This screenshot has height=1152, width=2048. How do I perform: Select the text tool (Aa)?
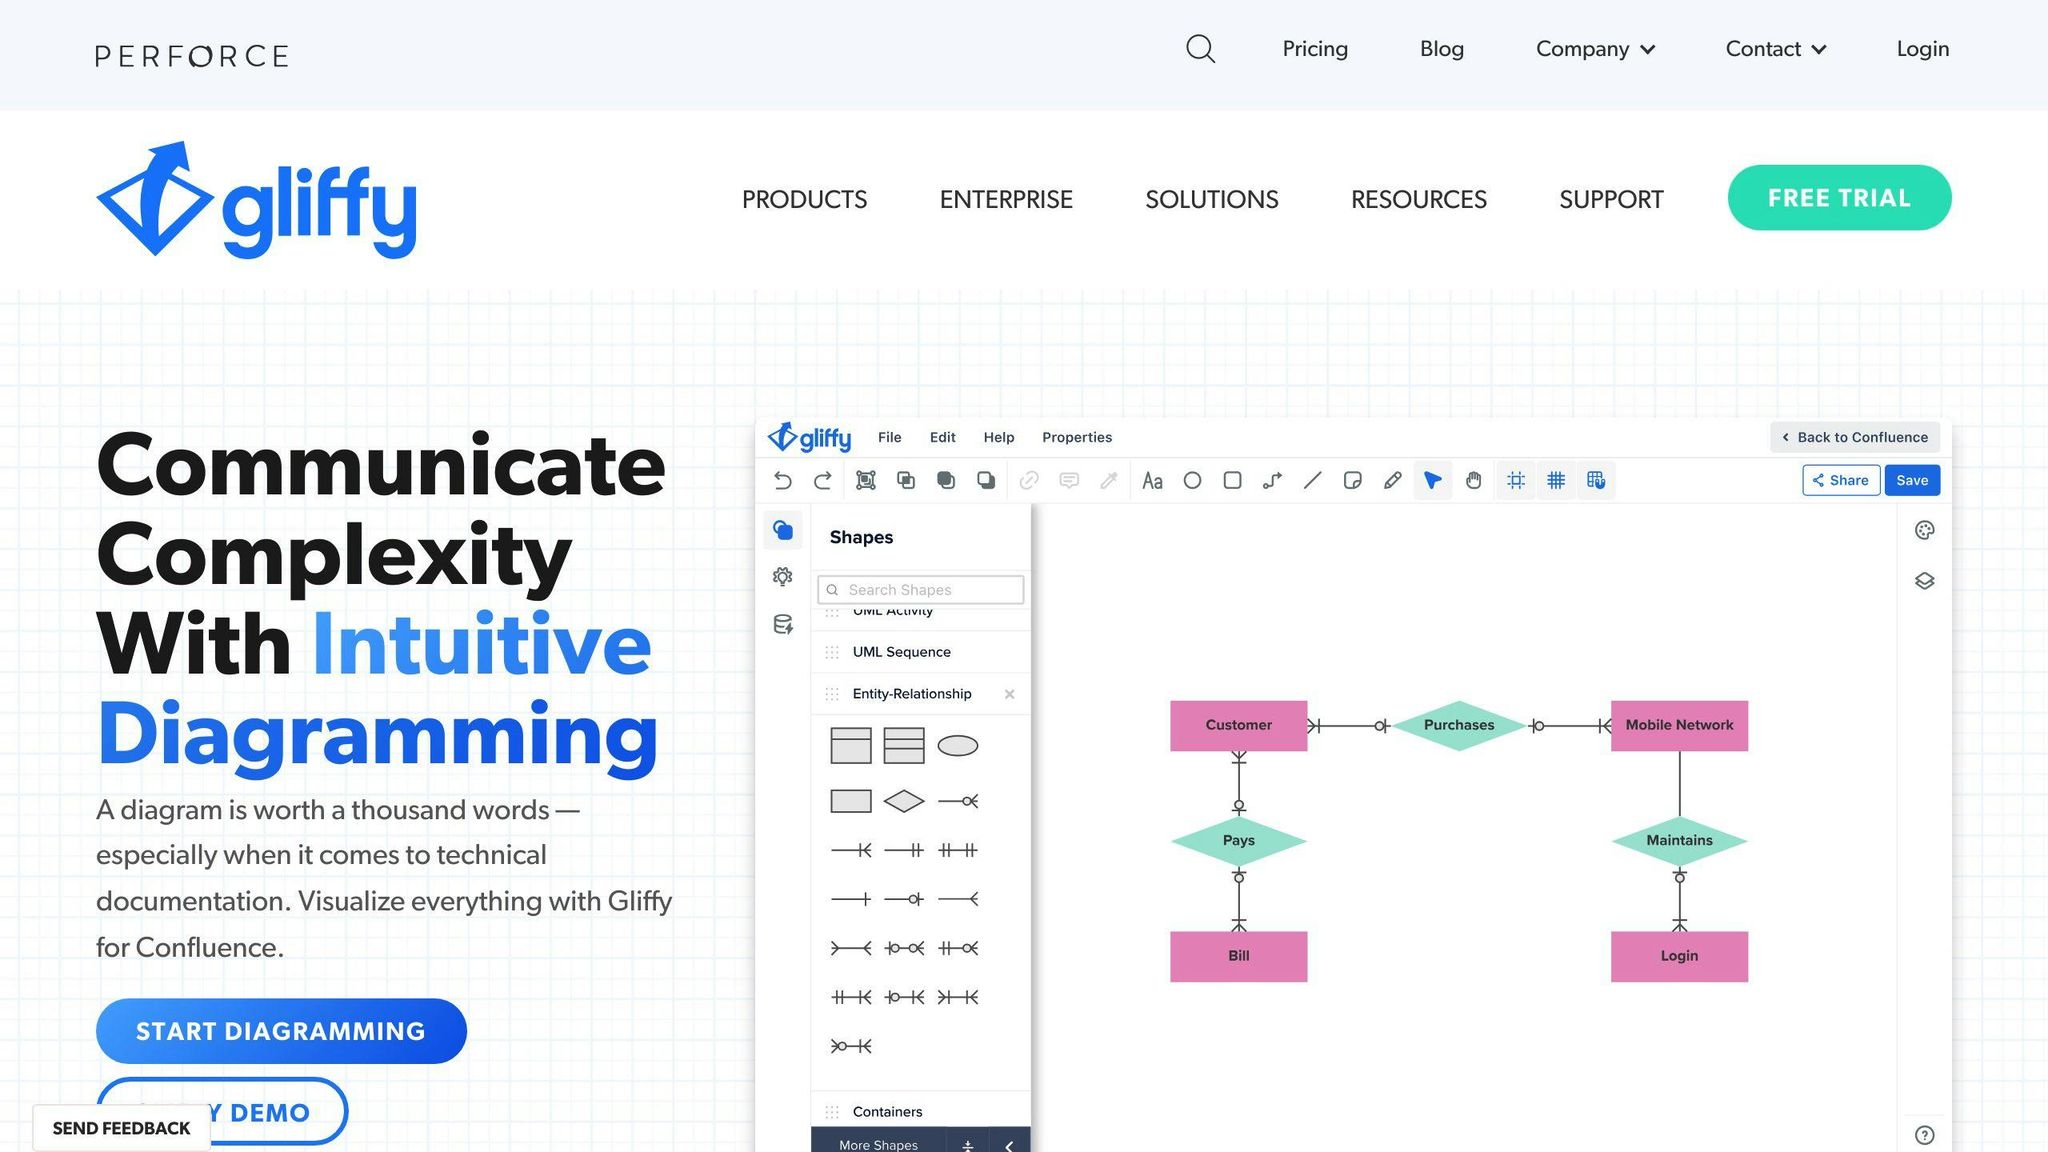(1152, 481)
